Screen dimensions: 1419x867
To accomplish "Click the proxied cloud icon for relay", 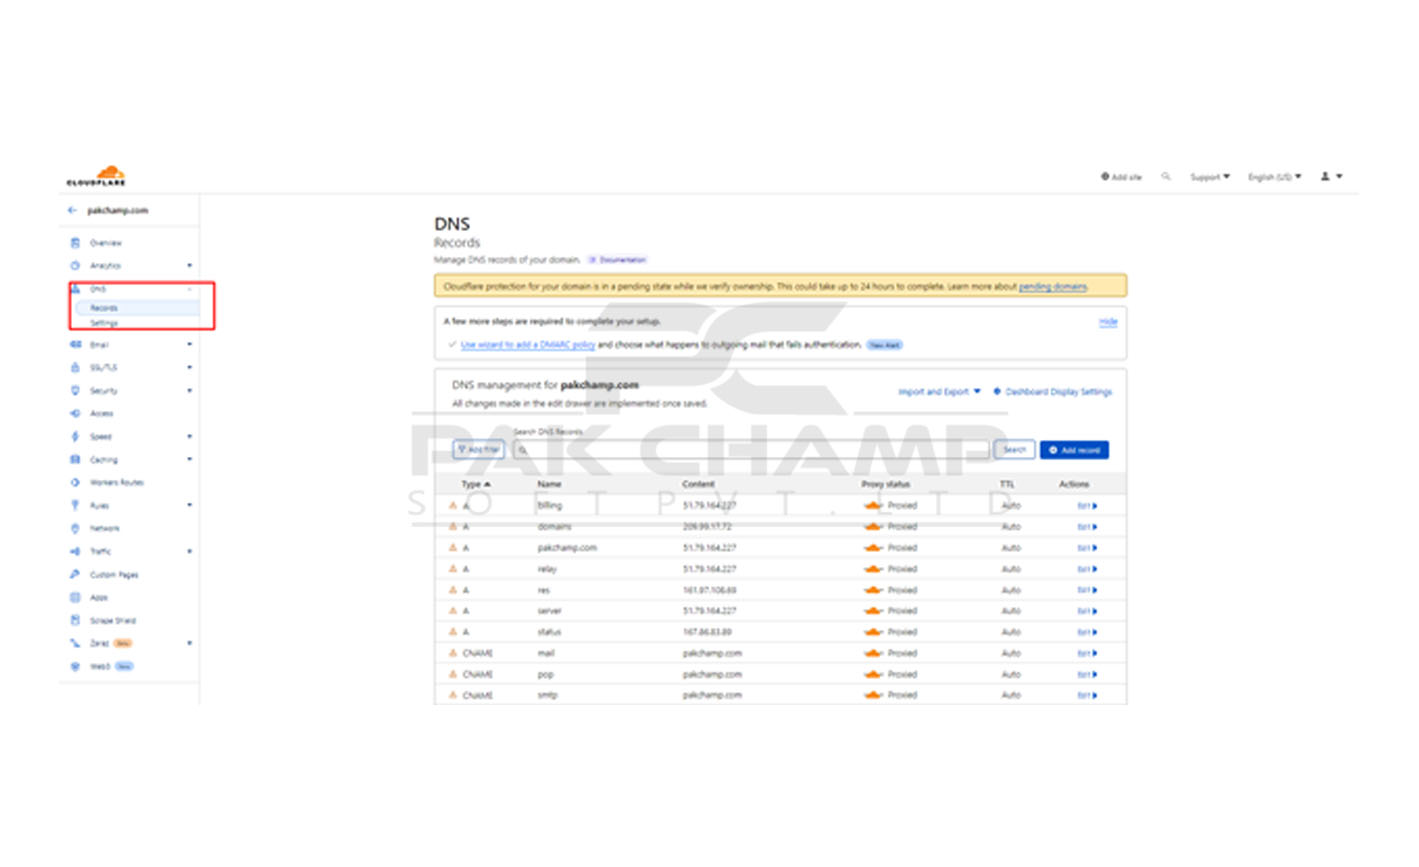I will click(873, 569).
